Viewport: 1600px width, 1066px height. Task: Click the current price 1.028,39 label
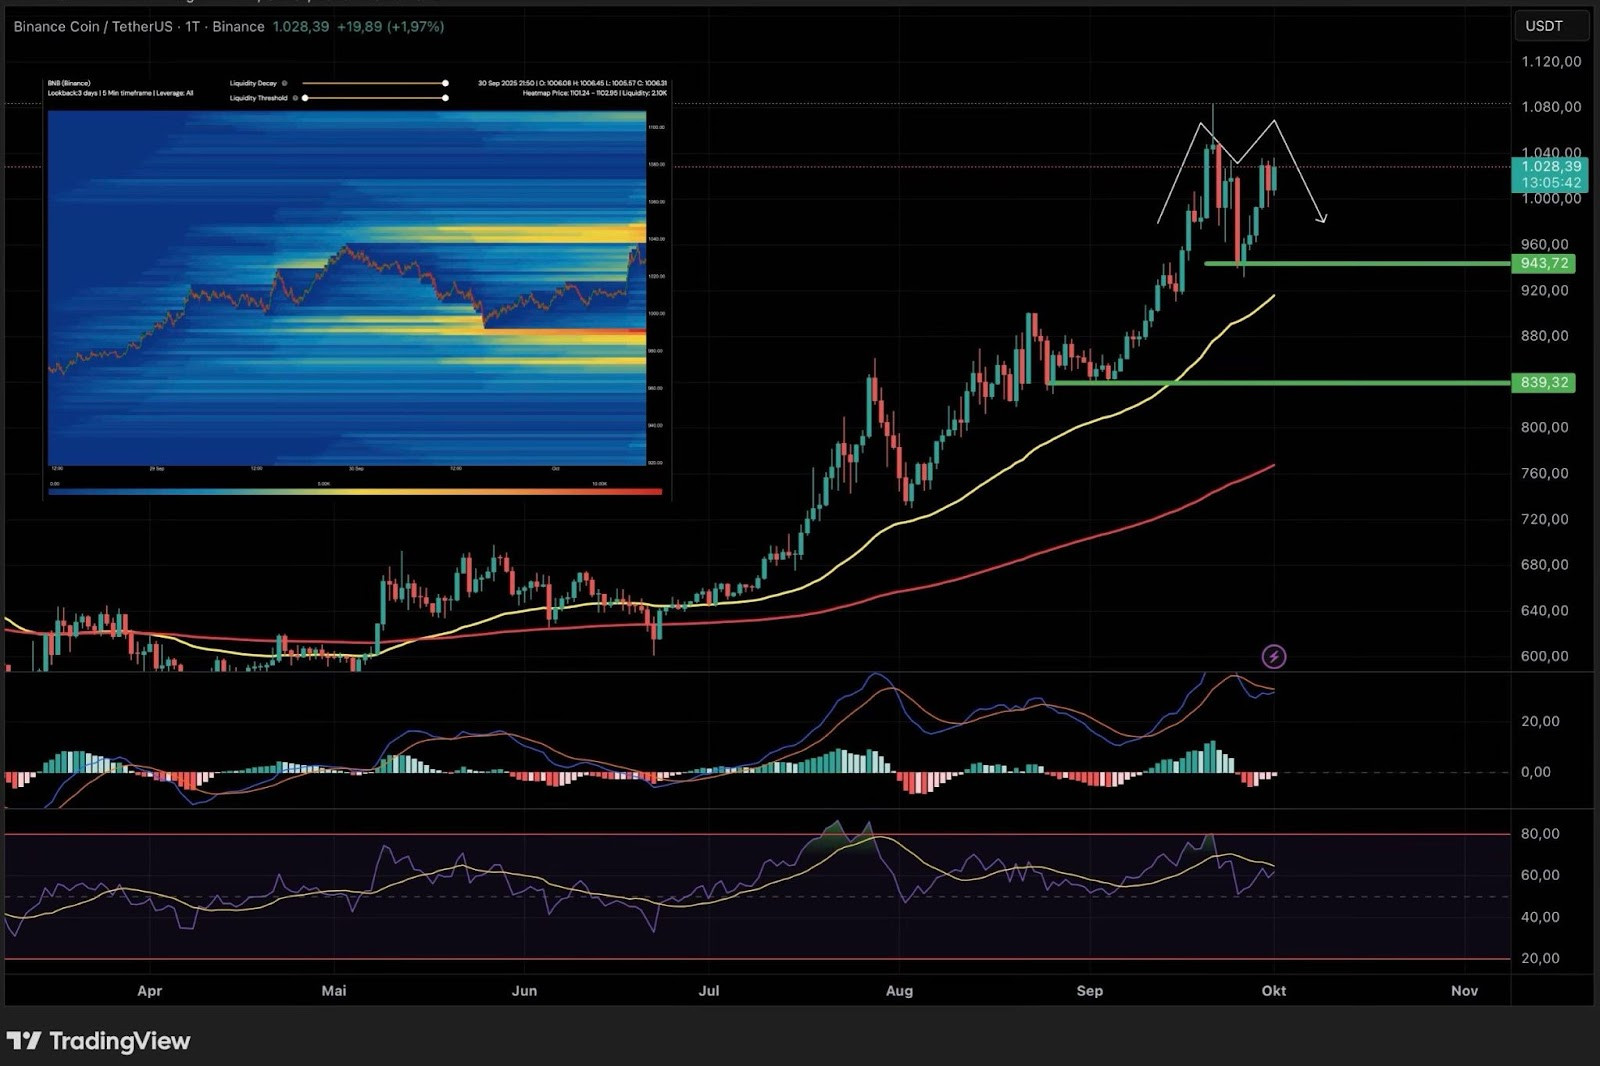pyautogui.click(x=1550, y=167)
